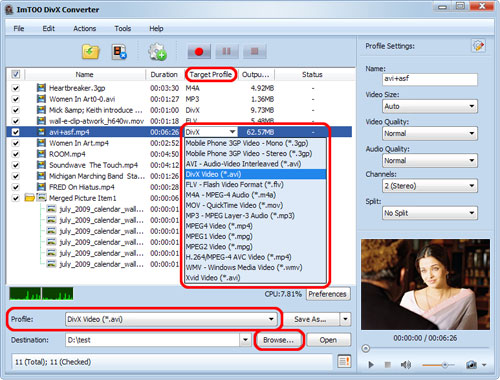Open the Edit menu
This screenshot has height=380, width=500.
tap(49, 29)
